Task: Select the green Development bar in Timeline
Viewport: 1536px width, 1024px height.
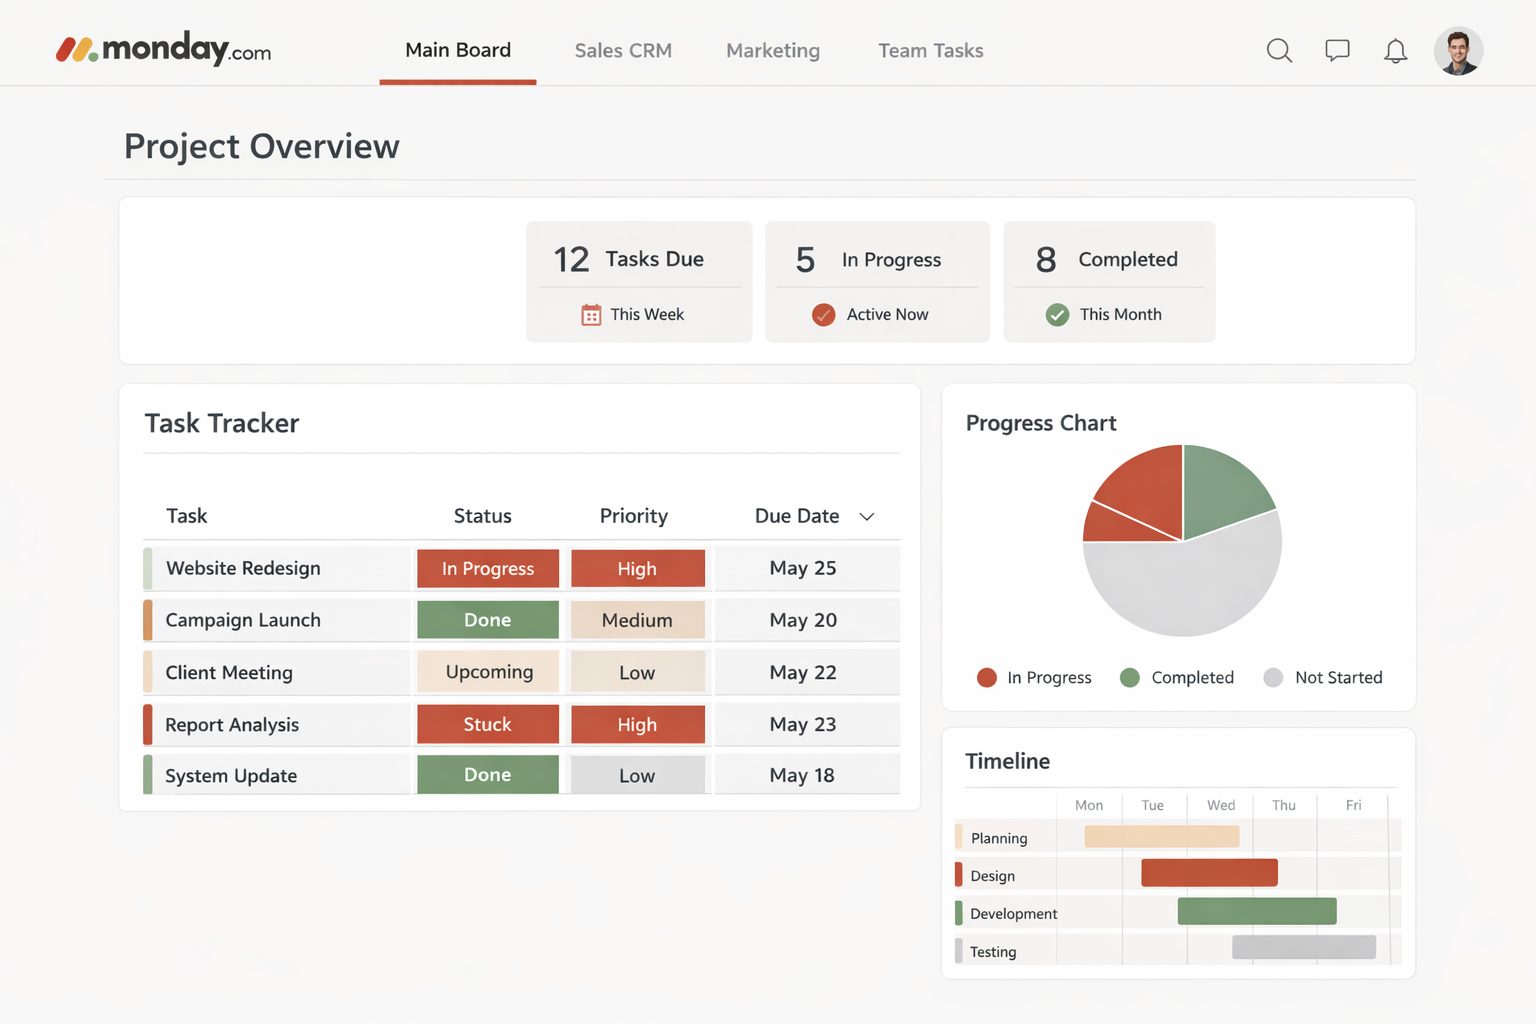Action: pyautogui.click(x=1257, y=911)
